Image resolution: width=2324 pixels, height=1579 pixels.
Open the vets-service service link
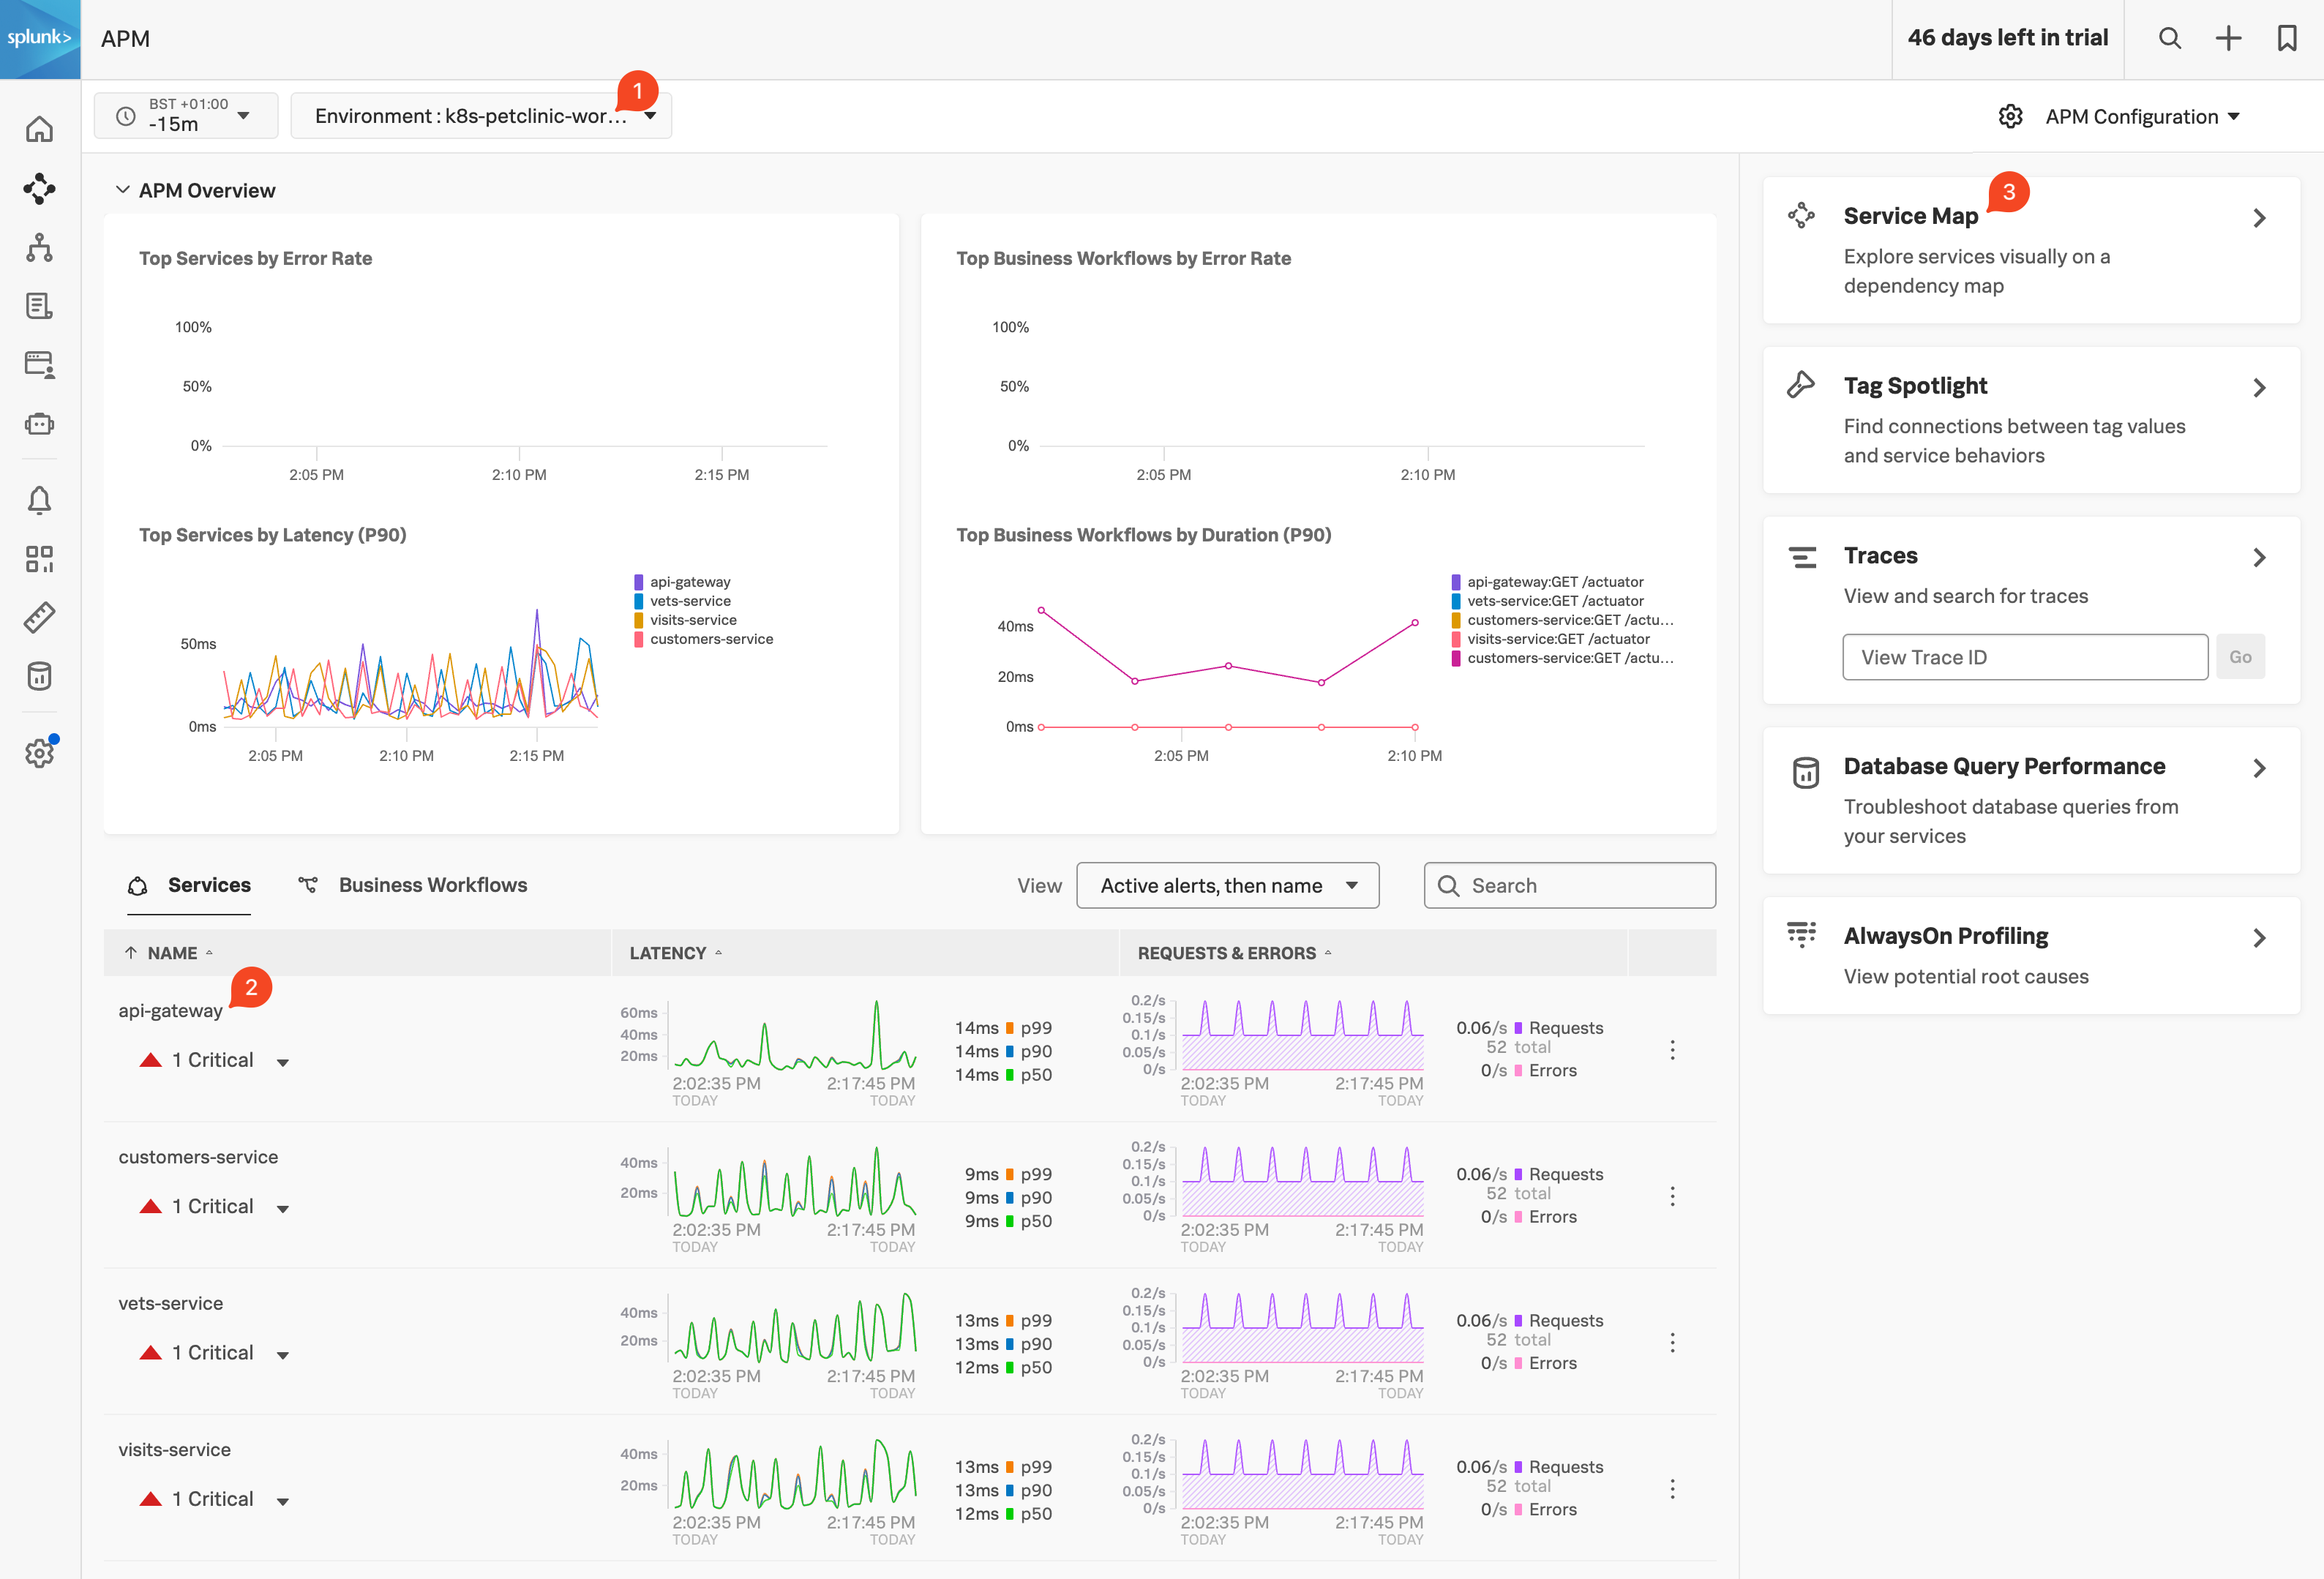tap(171, 1303)
